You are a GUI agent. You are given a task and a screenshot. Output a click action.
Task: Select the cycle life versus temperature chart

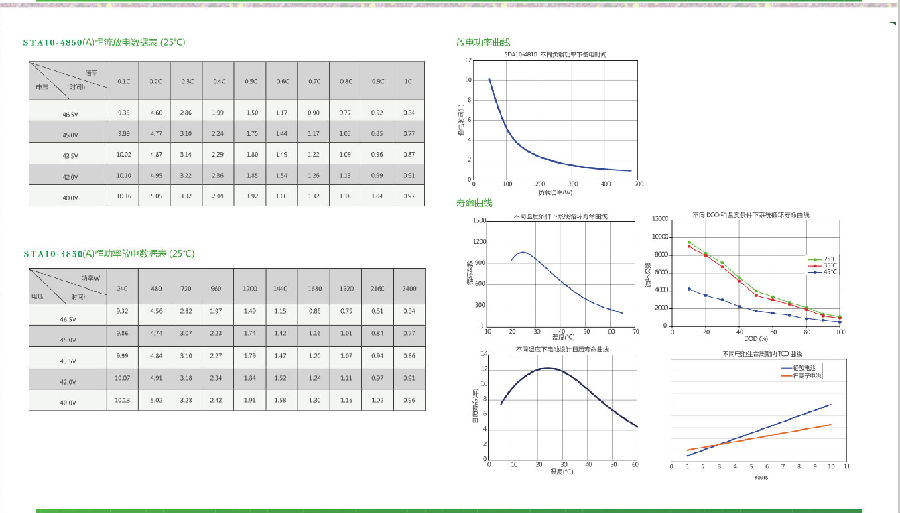pos(560,274)
